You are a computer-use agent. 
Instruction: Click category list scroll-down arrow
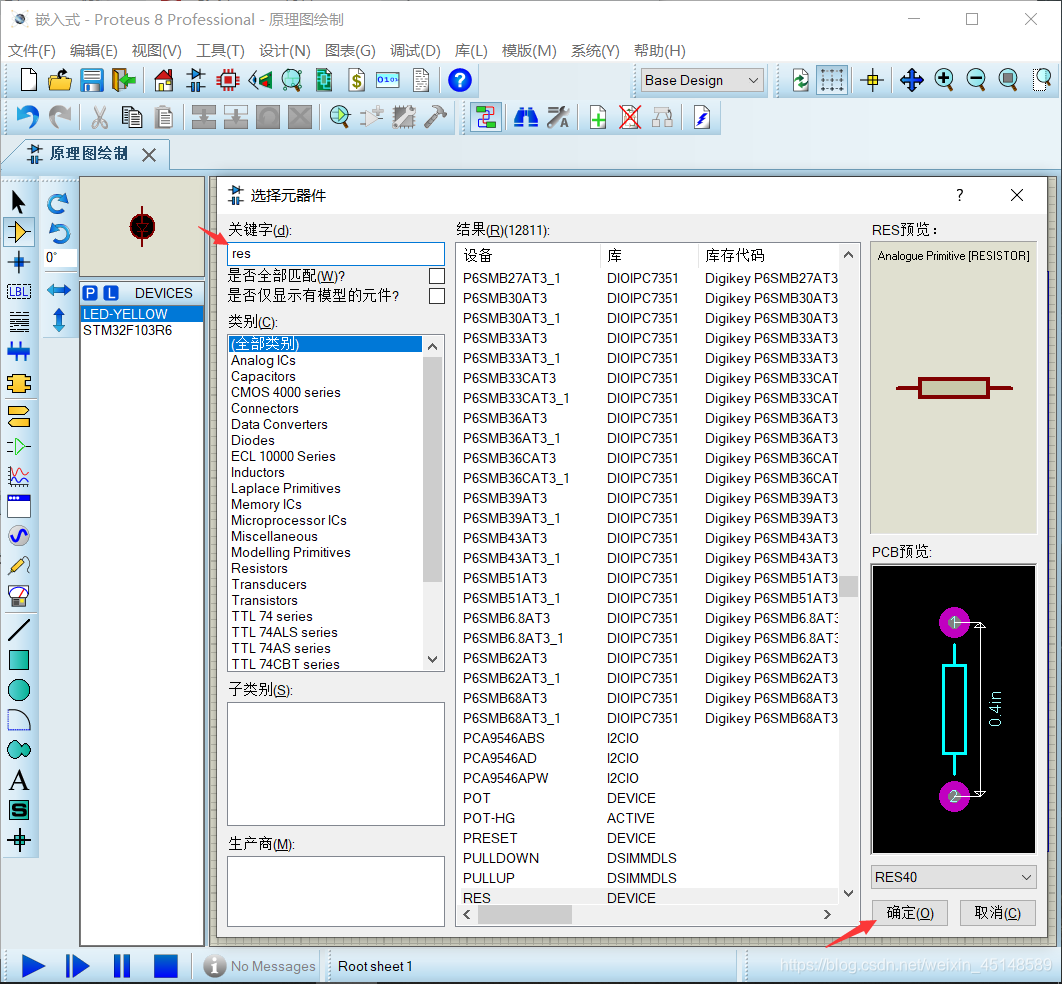pyautogui.click(x=433, y=659)
